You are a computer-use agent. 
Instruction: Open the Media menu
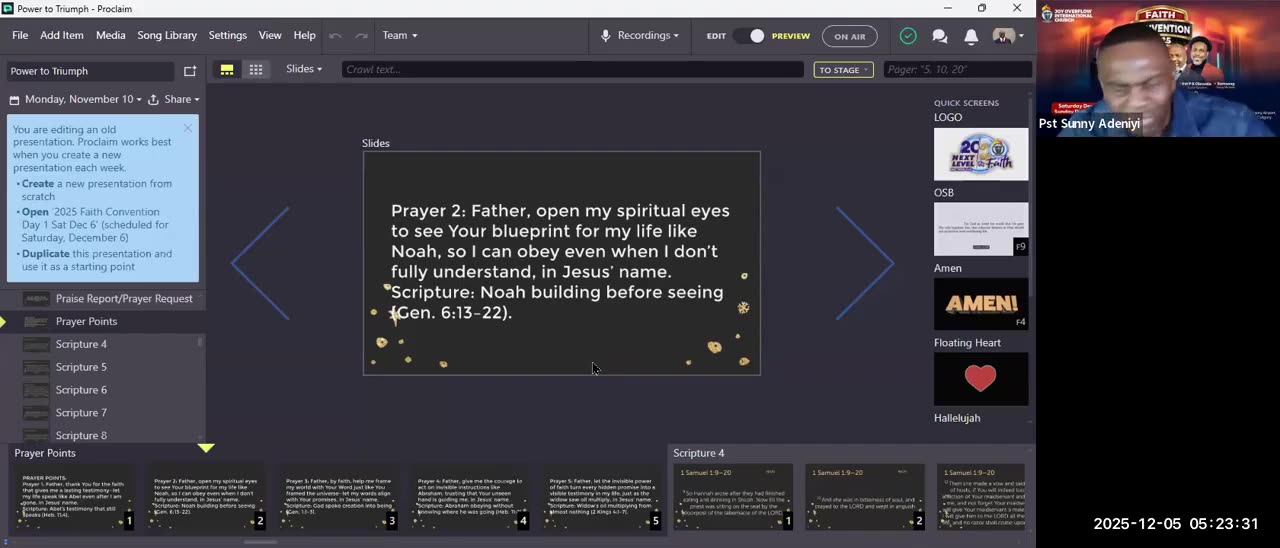click(x=111, y=35)
